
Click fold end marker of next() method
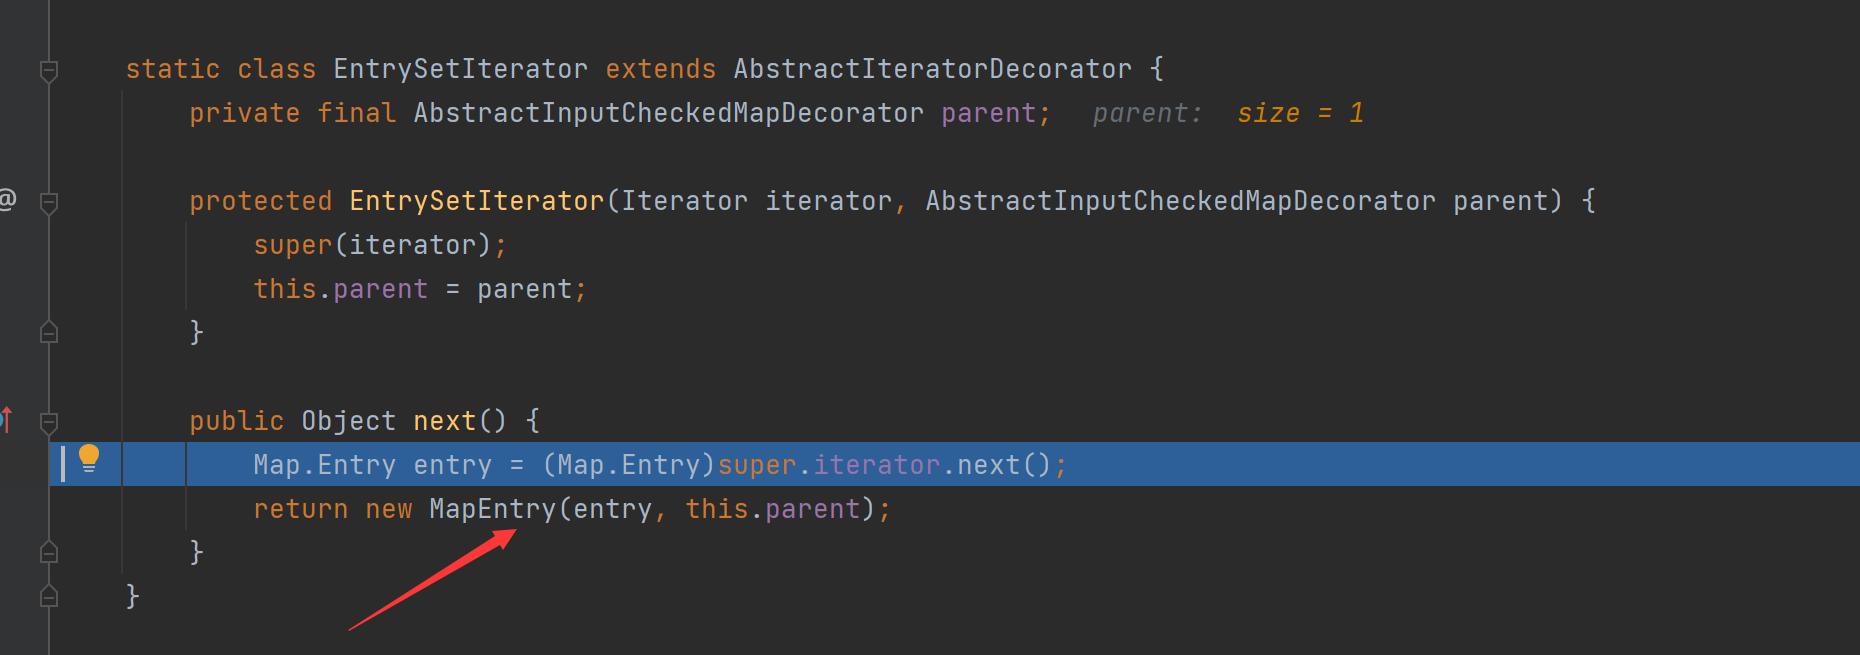(x=48, y=552)
